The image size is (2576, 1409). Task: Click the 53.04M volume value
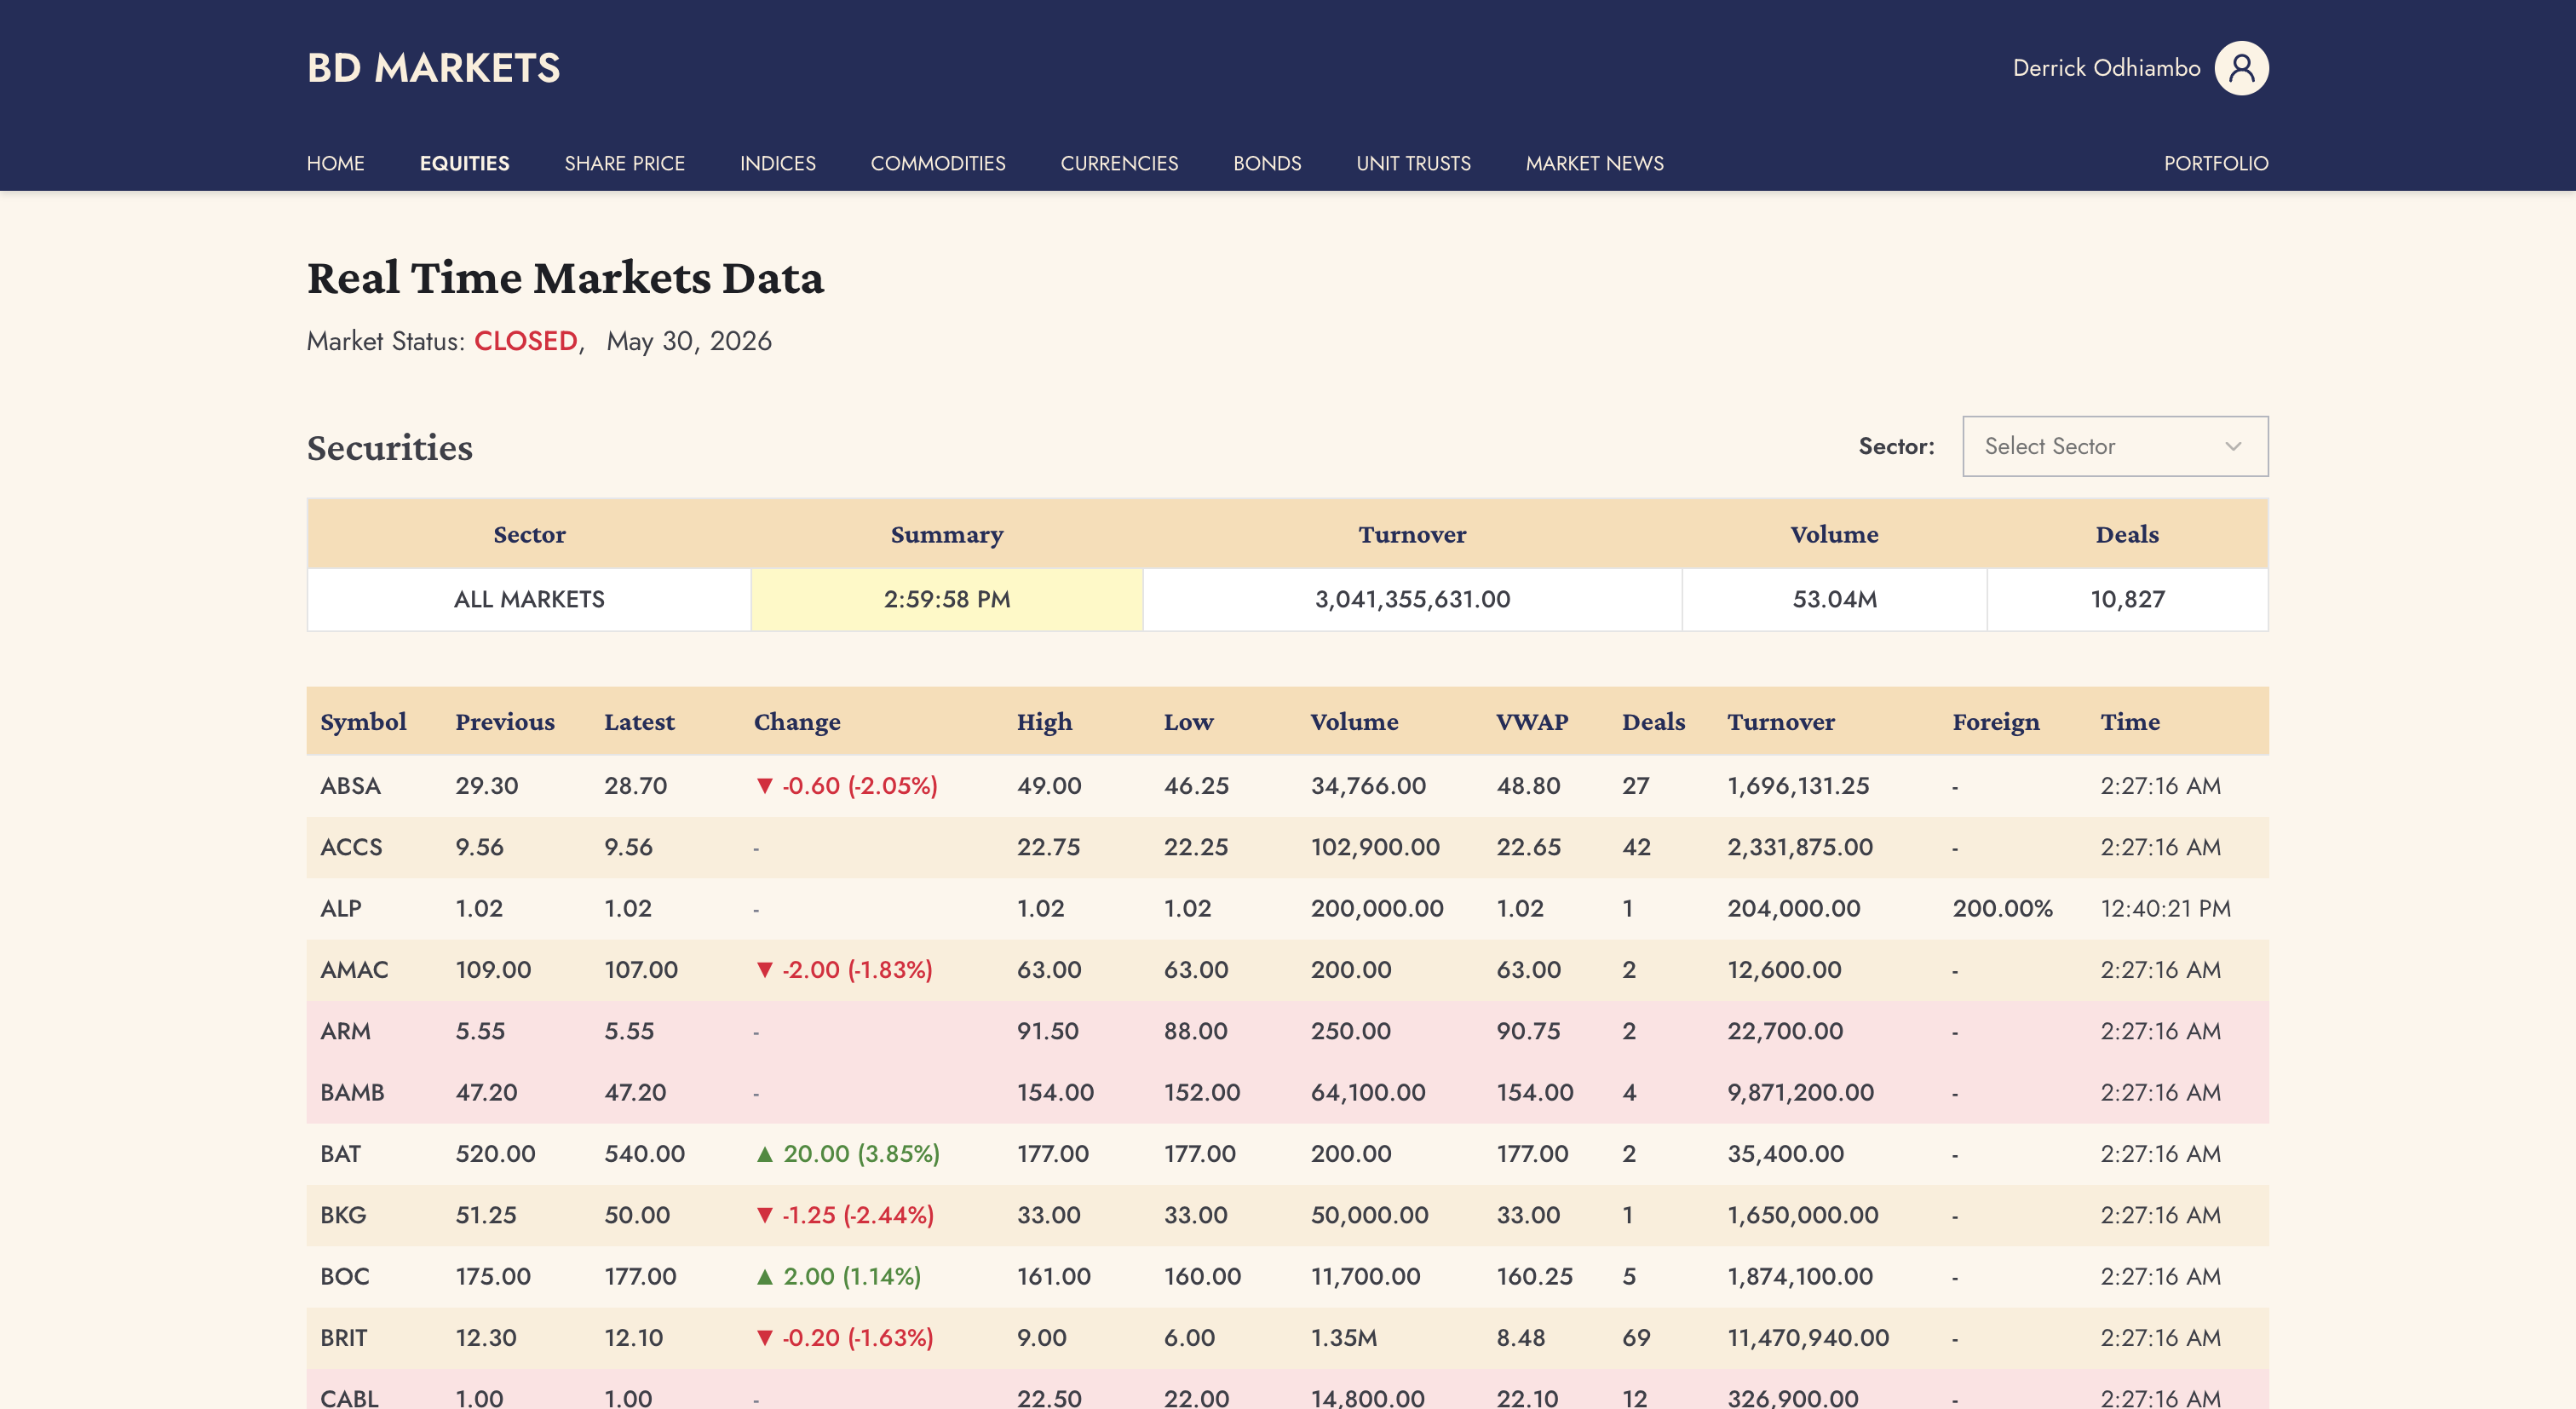click(x=1834, y=599)
